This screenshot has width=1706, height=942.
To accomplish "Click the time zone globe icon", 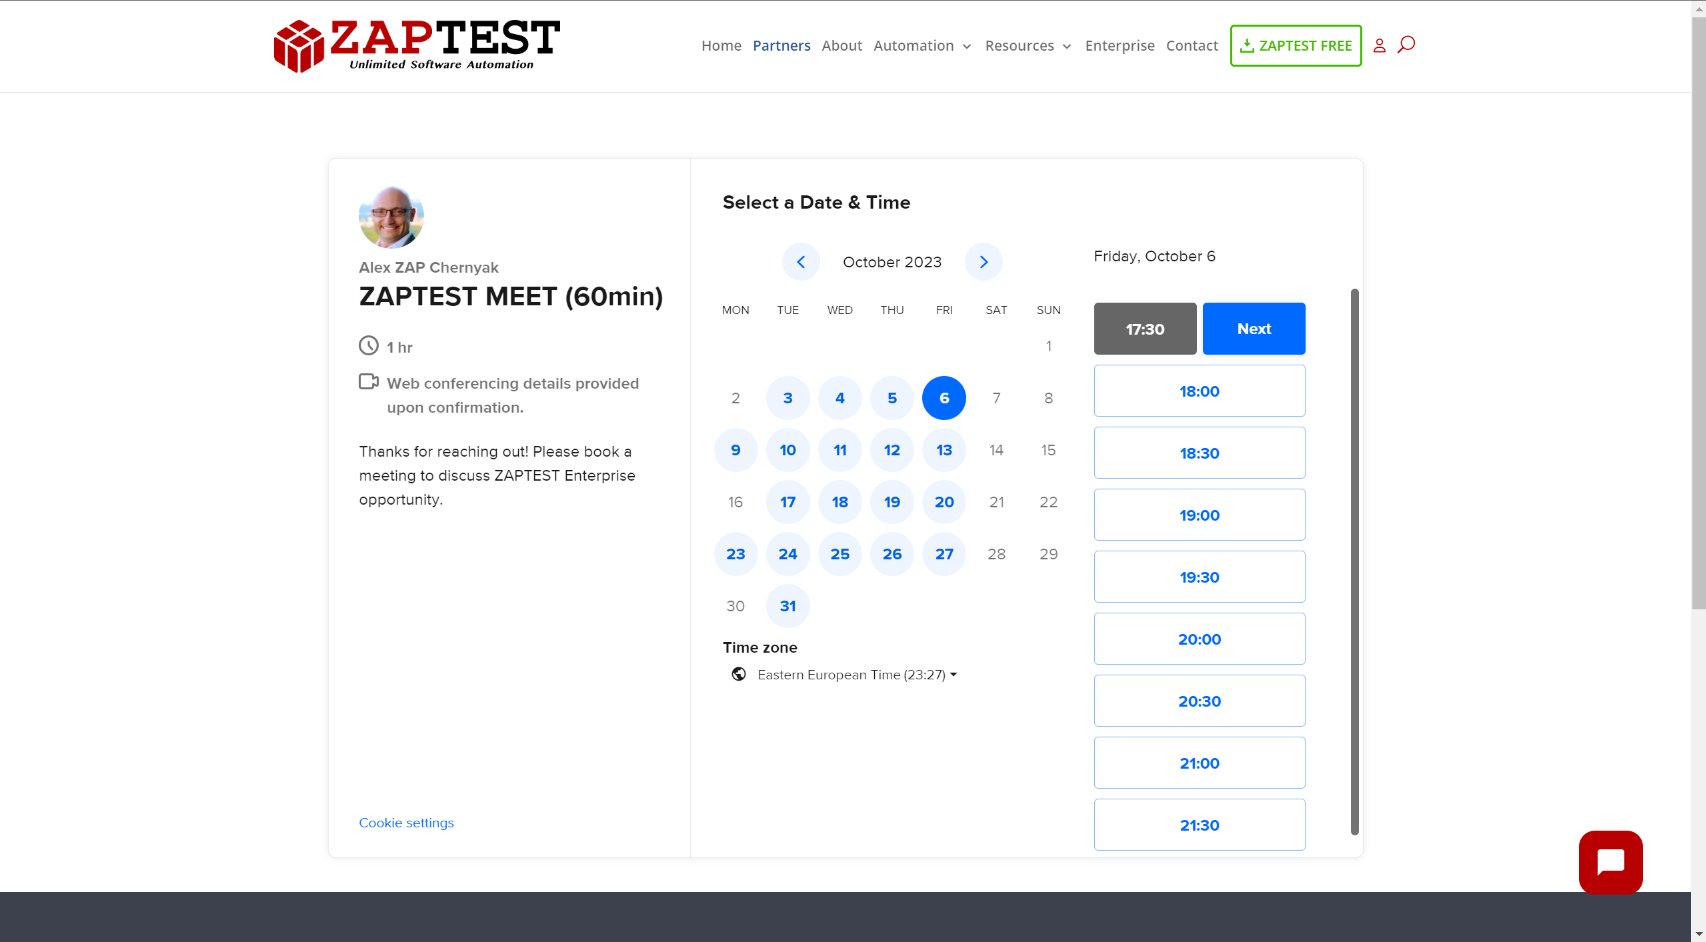I will pos(739,675).
